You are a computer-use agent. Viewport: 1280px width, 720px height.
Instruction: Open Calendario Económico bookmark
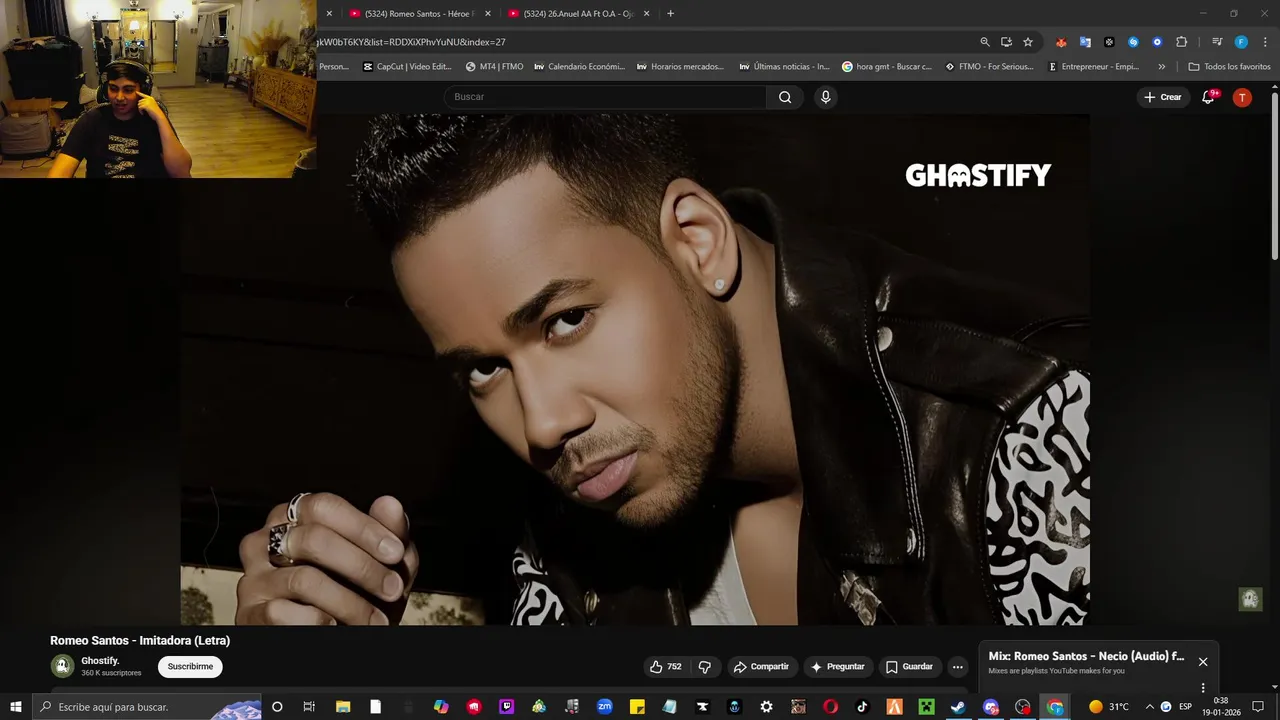[580, 66]
